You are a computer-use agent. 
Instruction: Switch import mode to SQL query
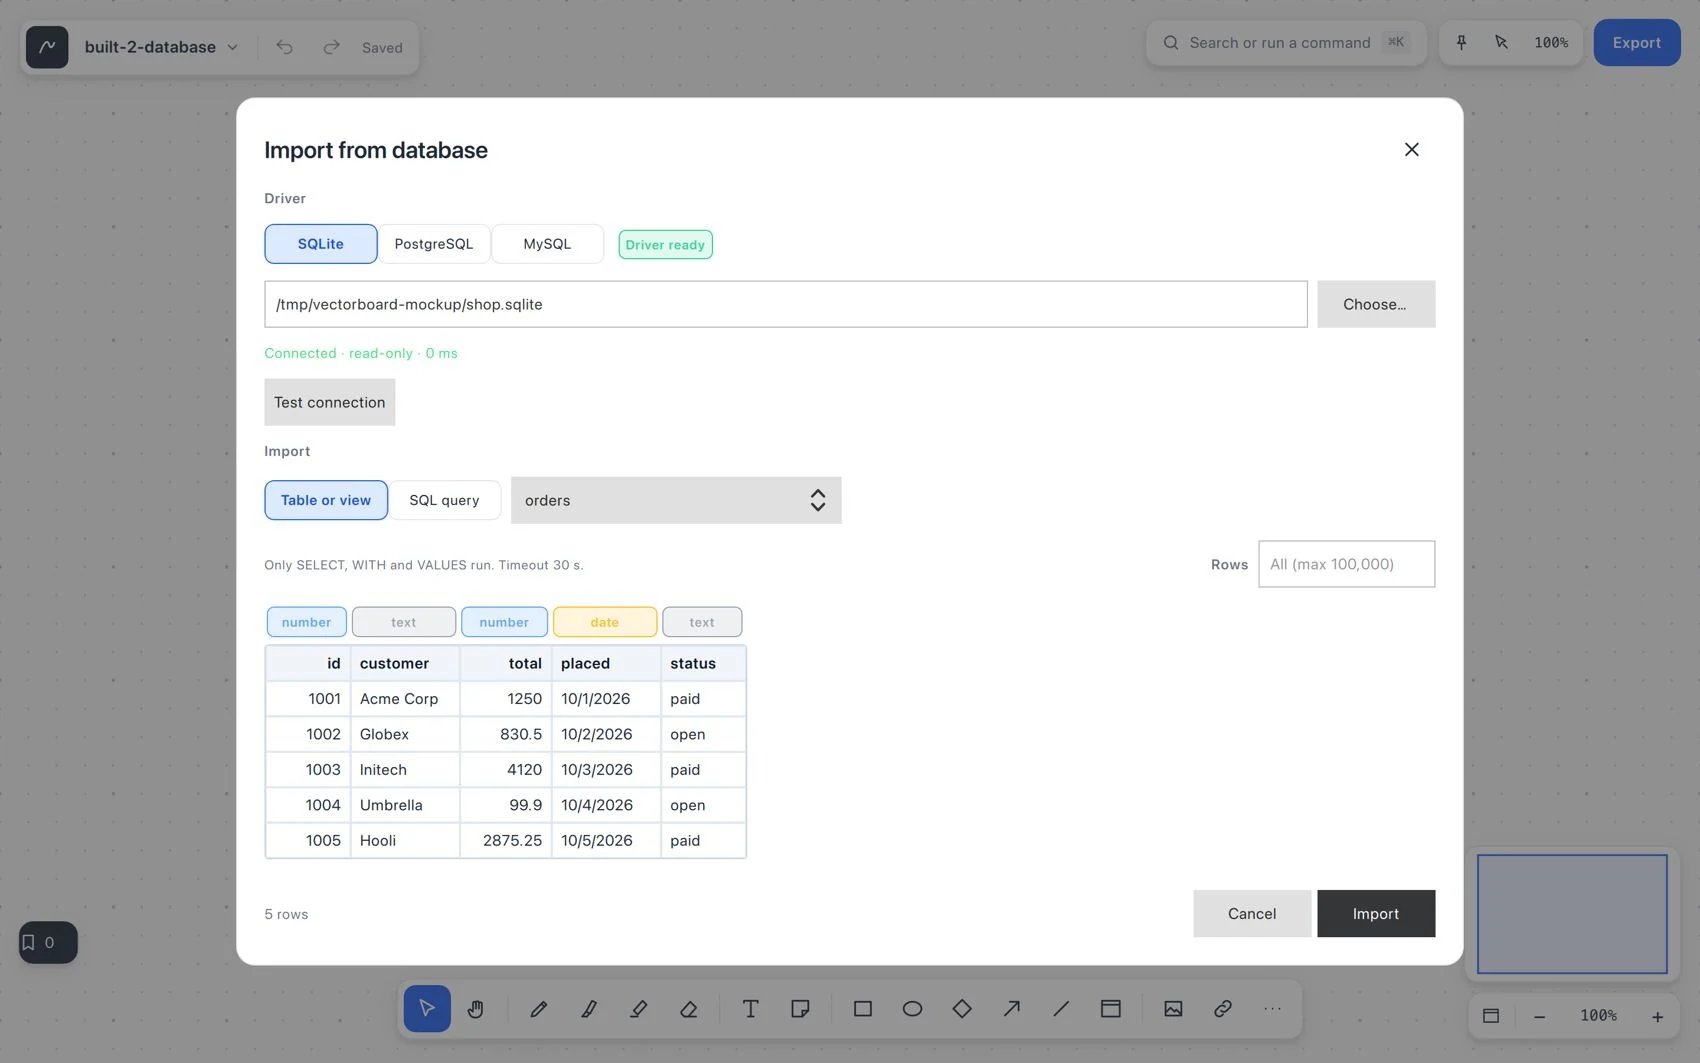[x=444, y=500]
